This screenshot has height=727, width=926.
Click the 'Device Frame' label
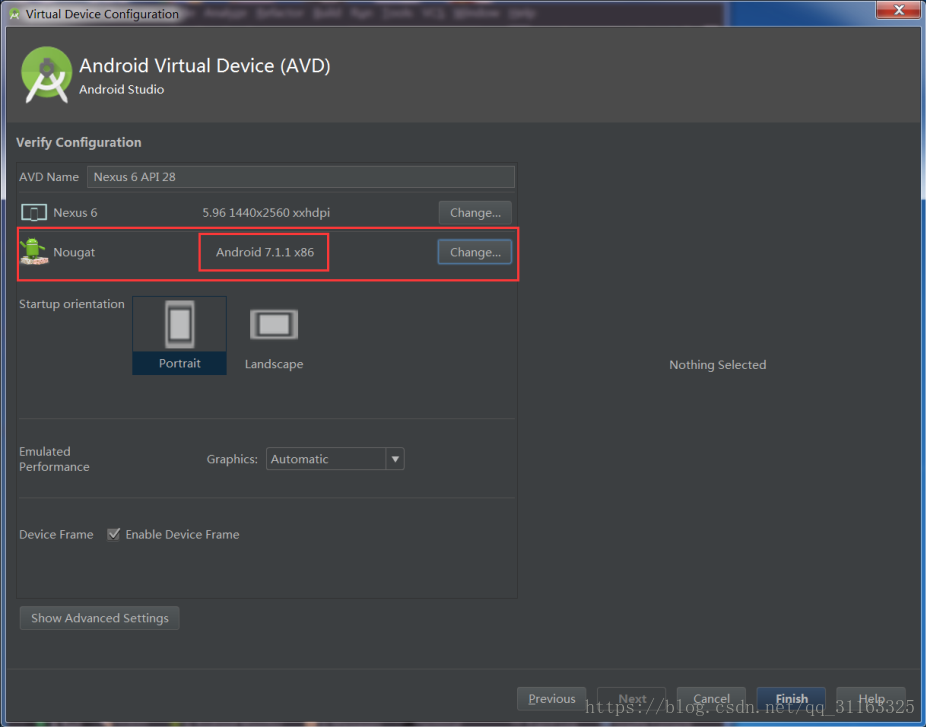[x=56, y=534]
